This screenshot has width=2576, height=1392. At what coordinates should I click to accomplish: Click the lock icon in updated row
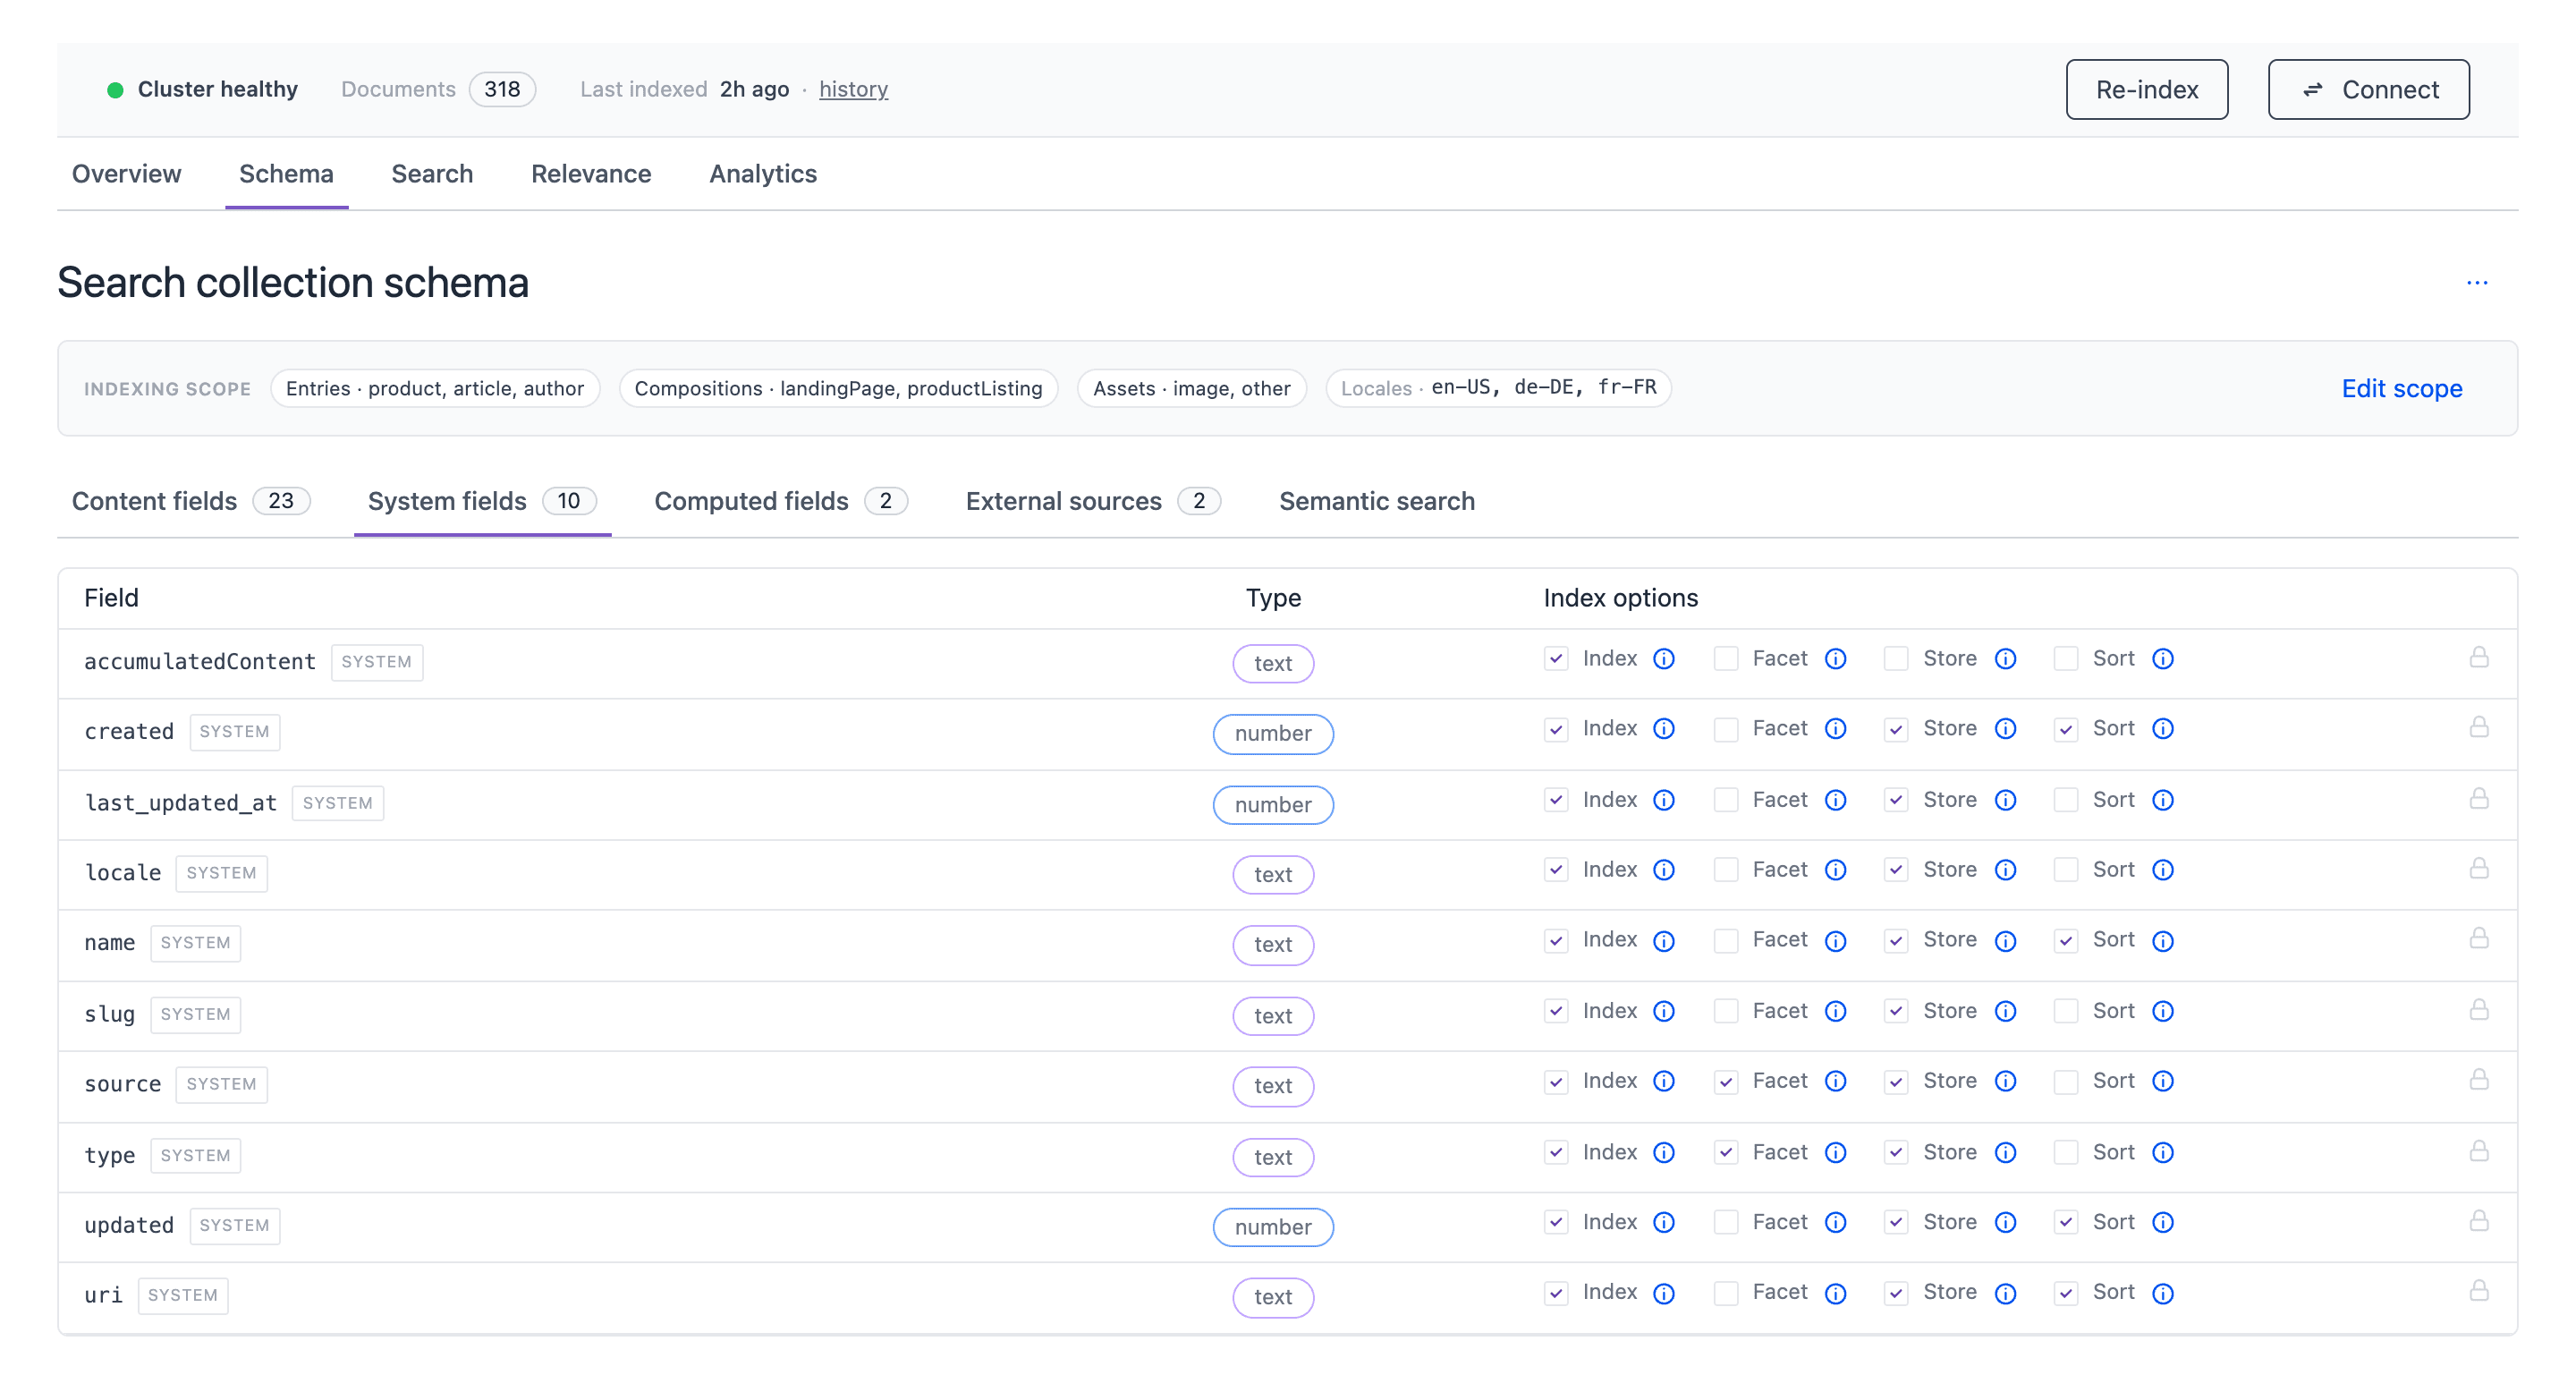[2478, 1221]
